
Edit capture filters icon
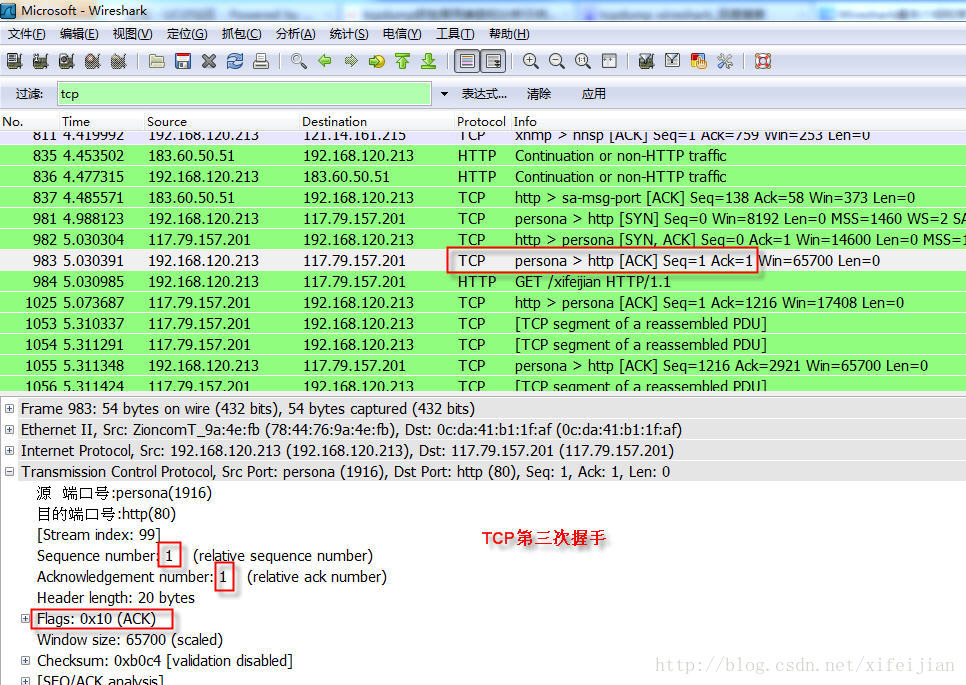click(646, 61)
